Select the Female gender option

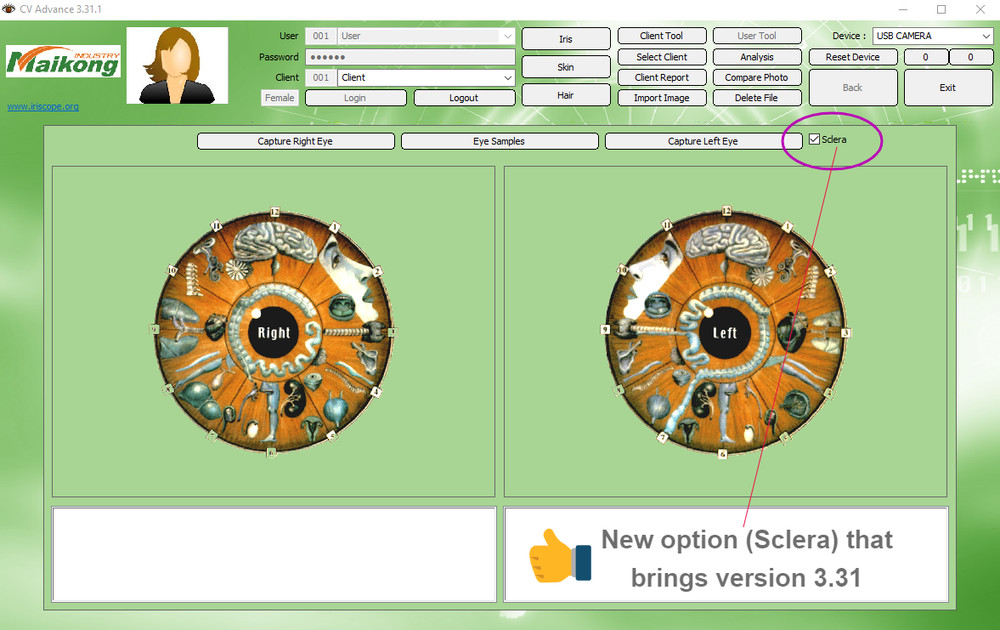279,97
